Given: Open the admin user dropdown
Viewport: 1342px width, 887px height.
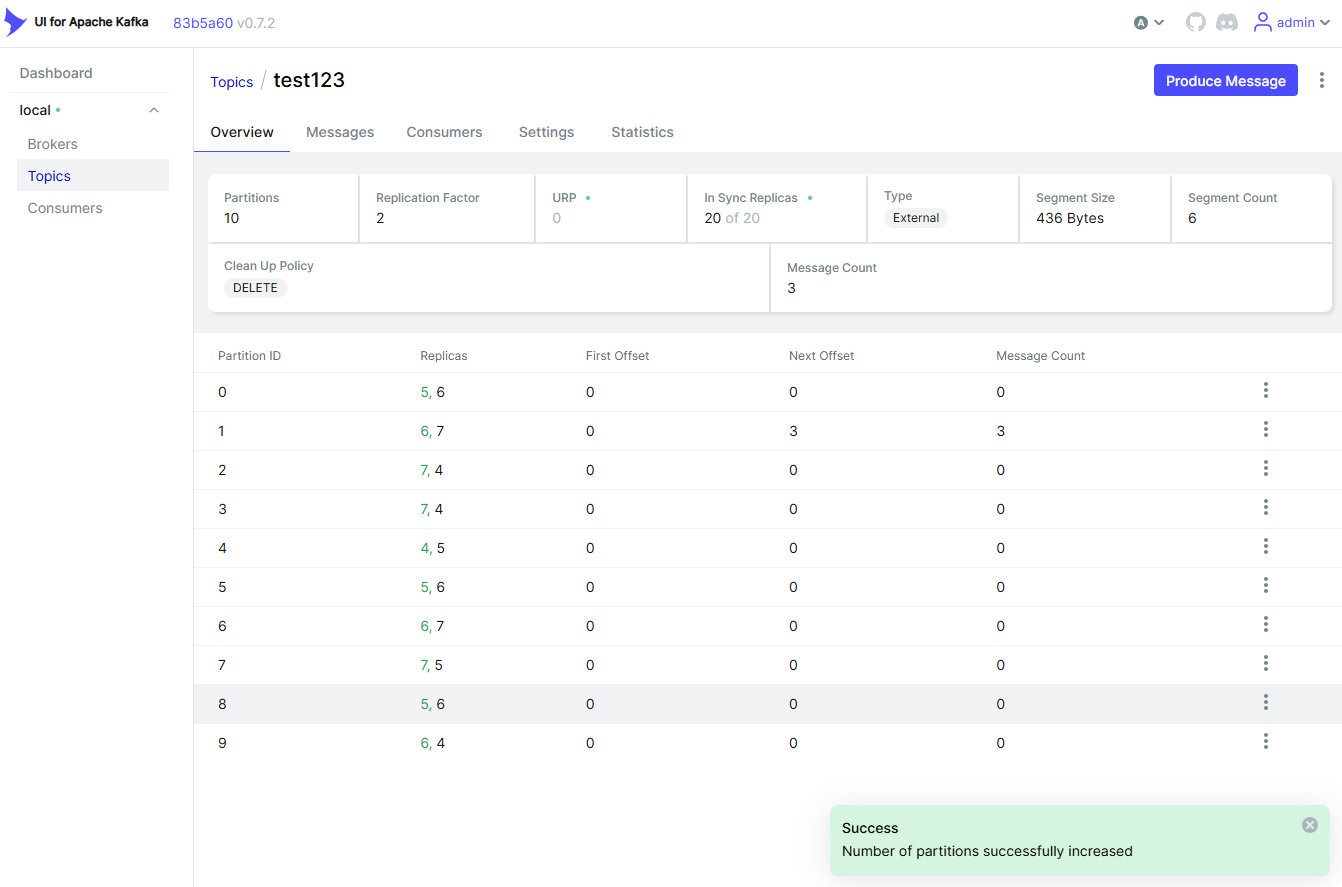Looking at the screenshot, I should click(1293, 22).
